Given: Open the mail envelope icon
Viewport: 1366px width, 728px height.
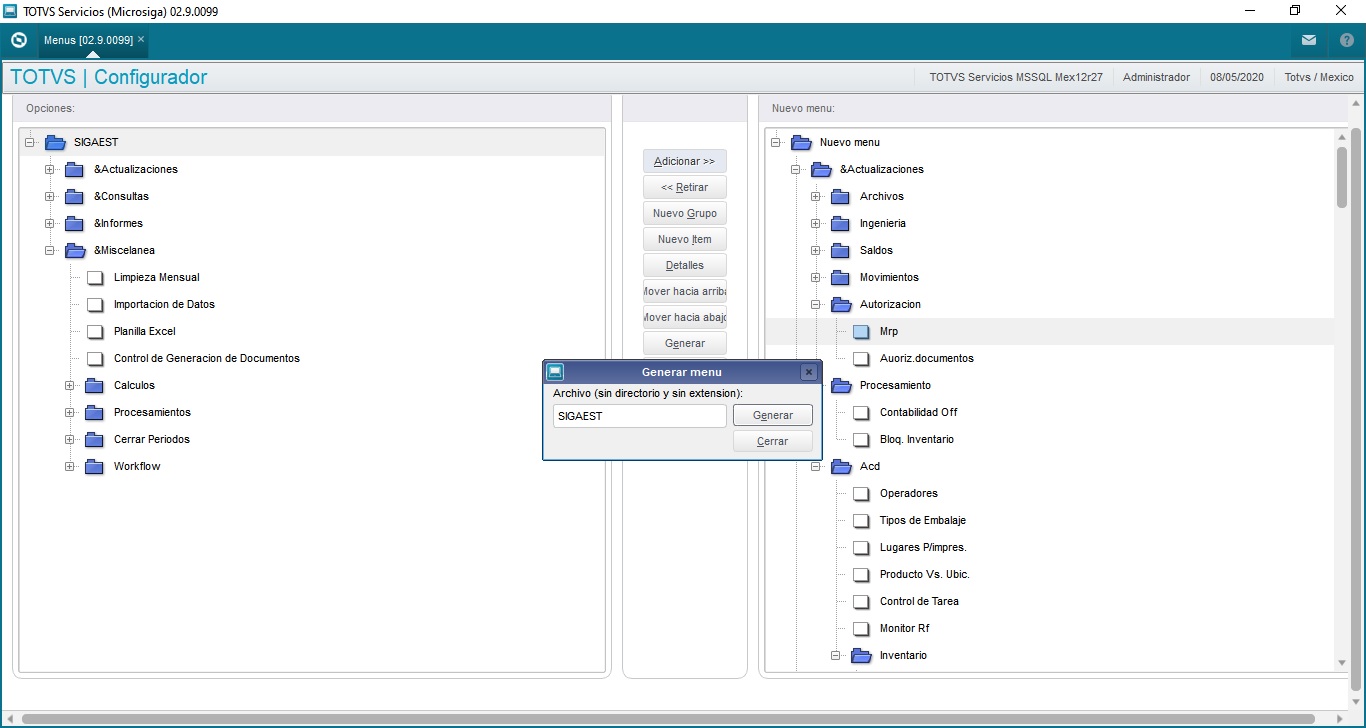Looking at the screenshot, I should click(1309, 40).
